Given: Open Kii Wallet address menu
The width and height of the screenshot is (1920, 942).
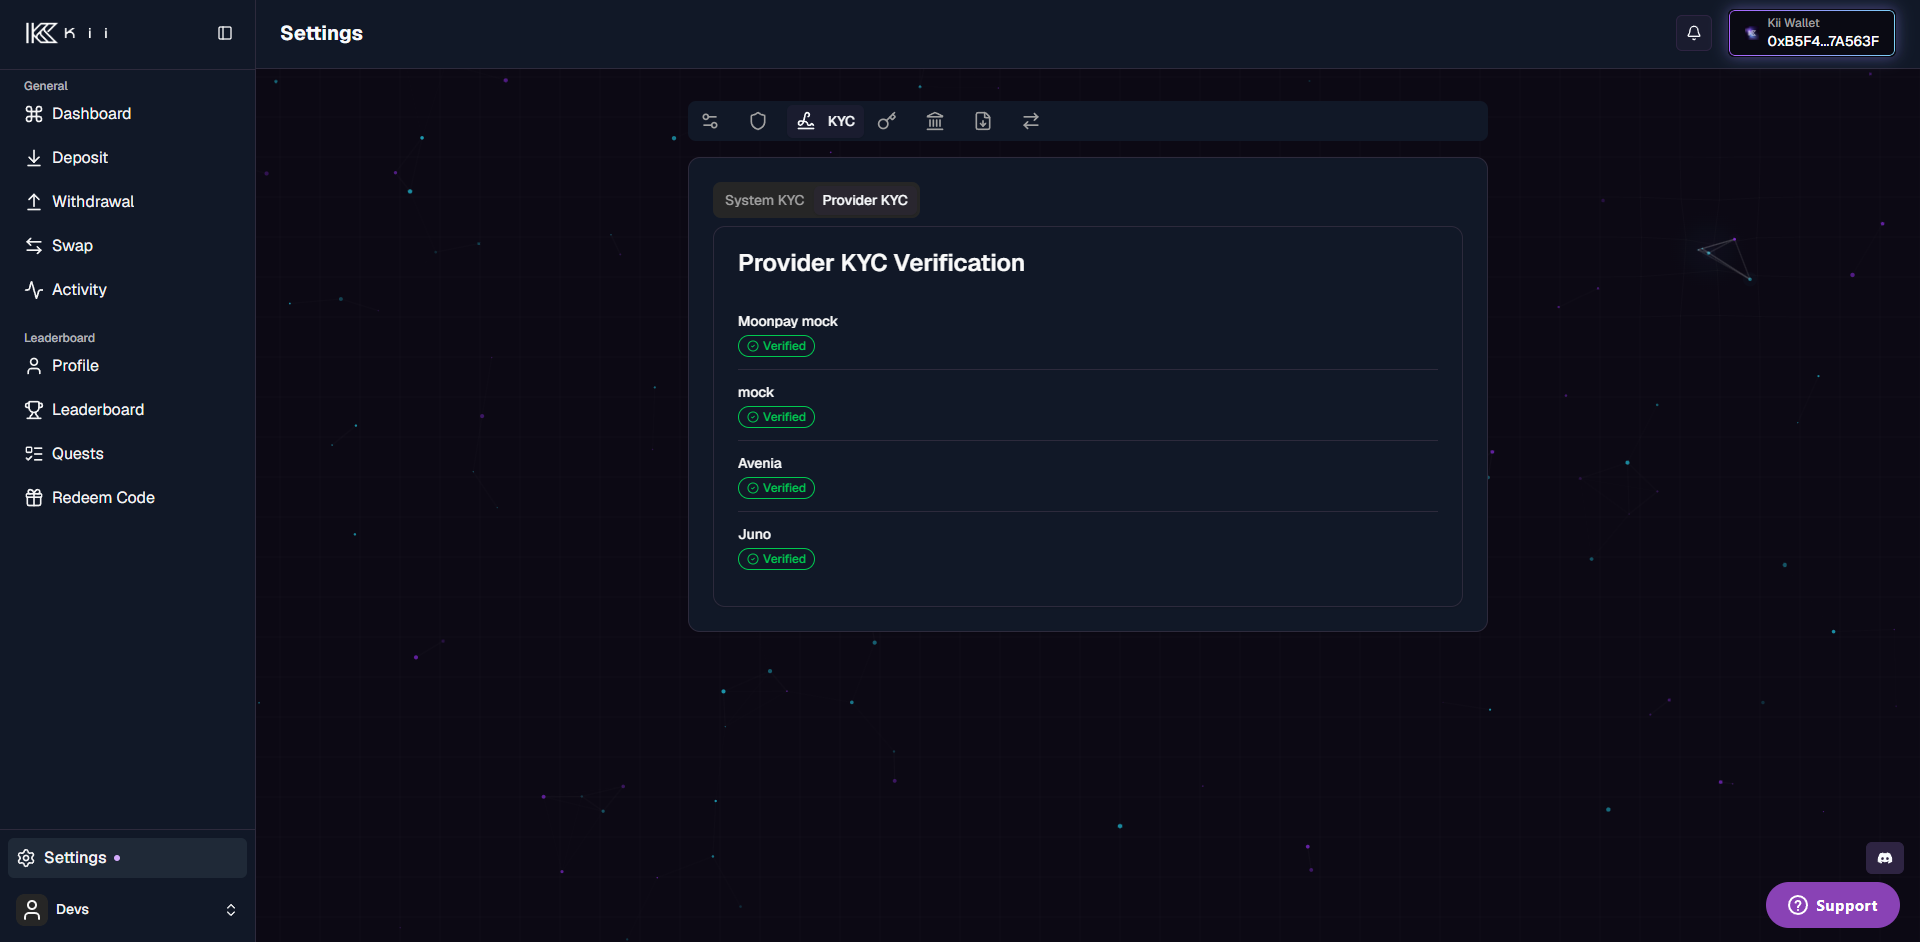Looking at the screenshot, I should pos(1811,33).
